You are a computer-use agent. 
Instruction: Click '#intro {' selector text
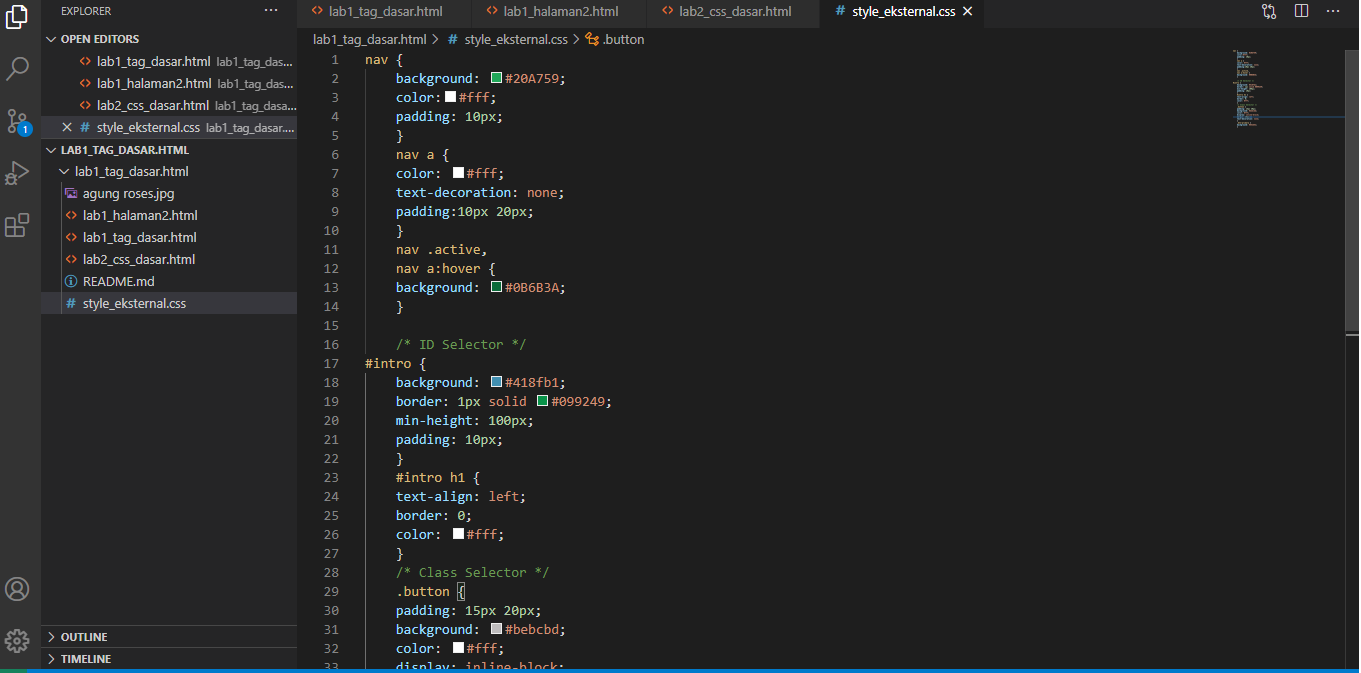tap(396, 363)
